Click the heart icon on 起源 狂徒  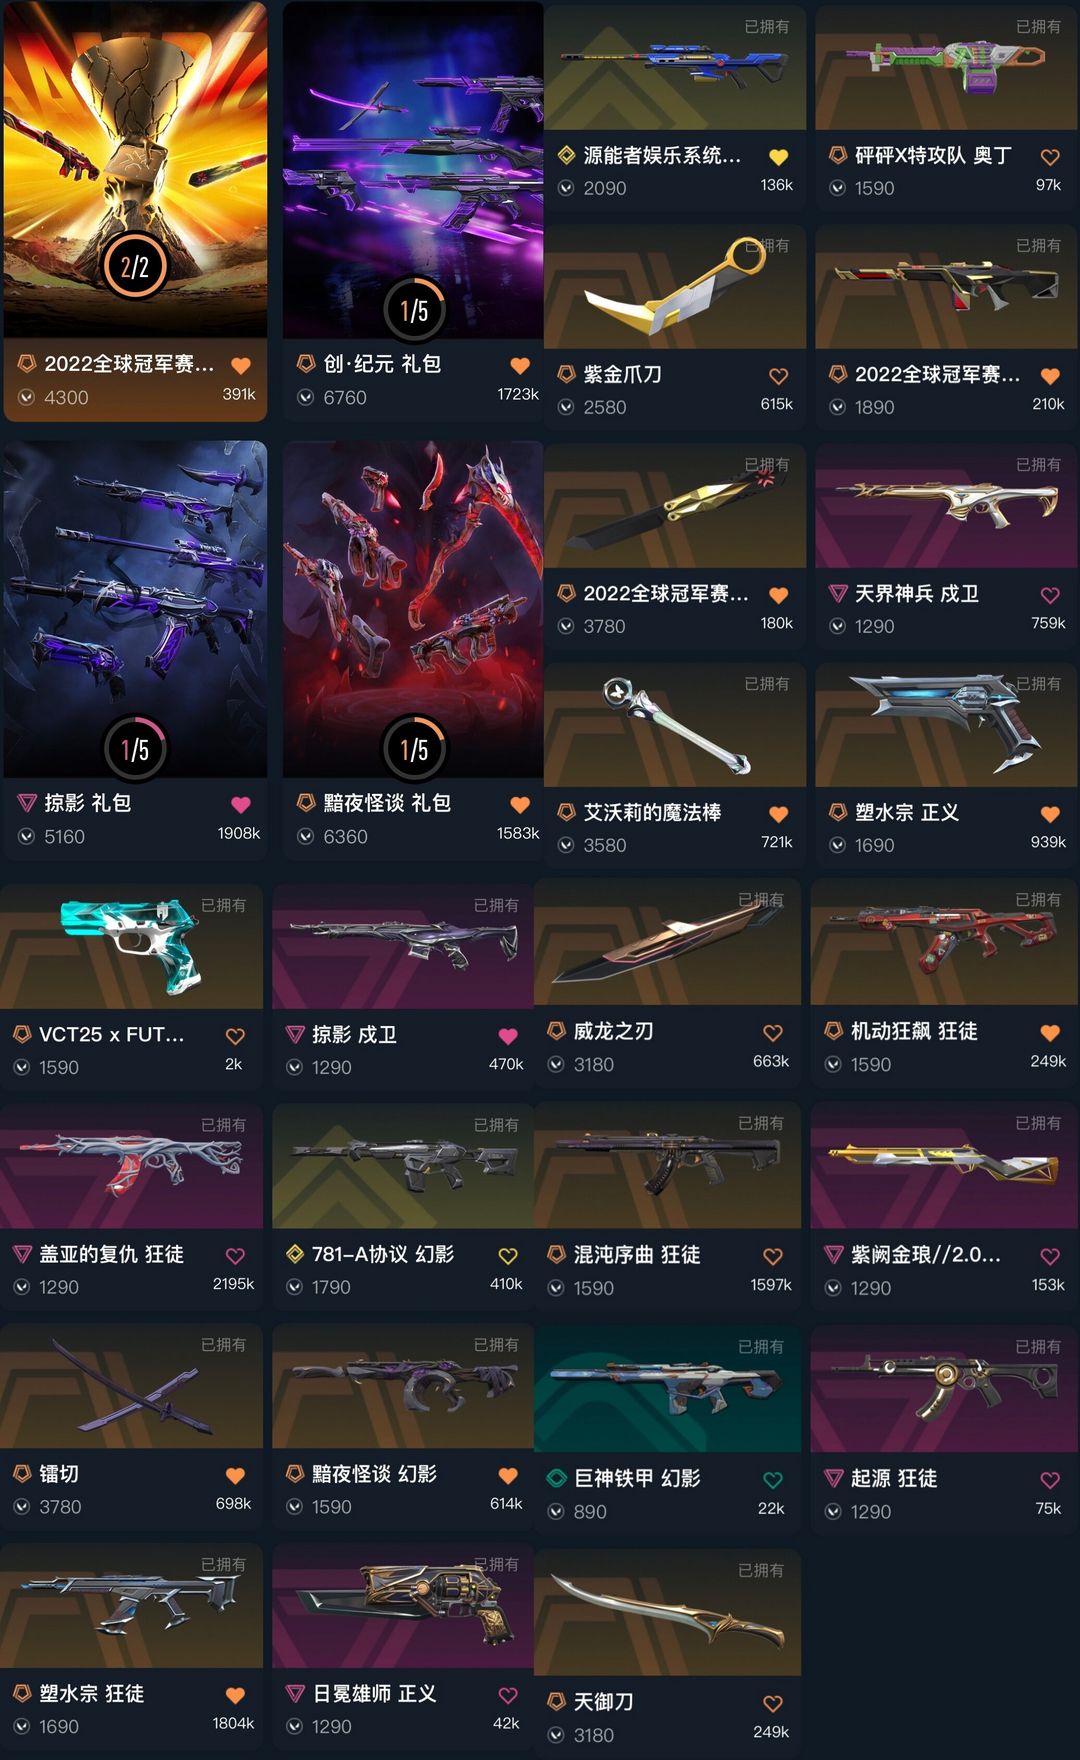click(x=1050, y=1480)
